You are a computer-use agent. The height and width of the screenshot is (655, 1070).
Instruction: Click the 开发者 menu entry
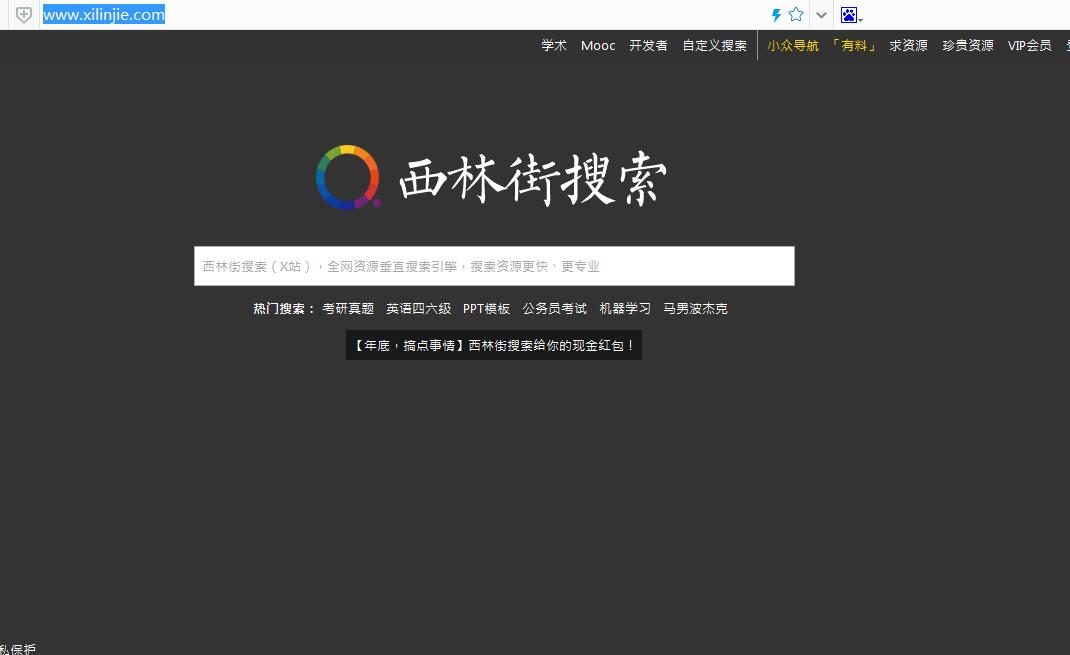648,45
